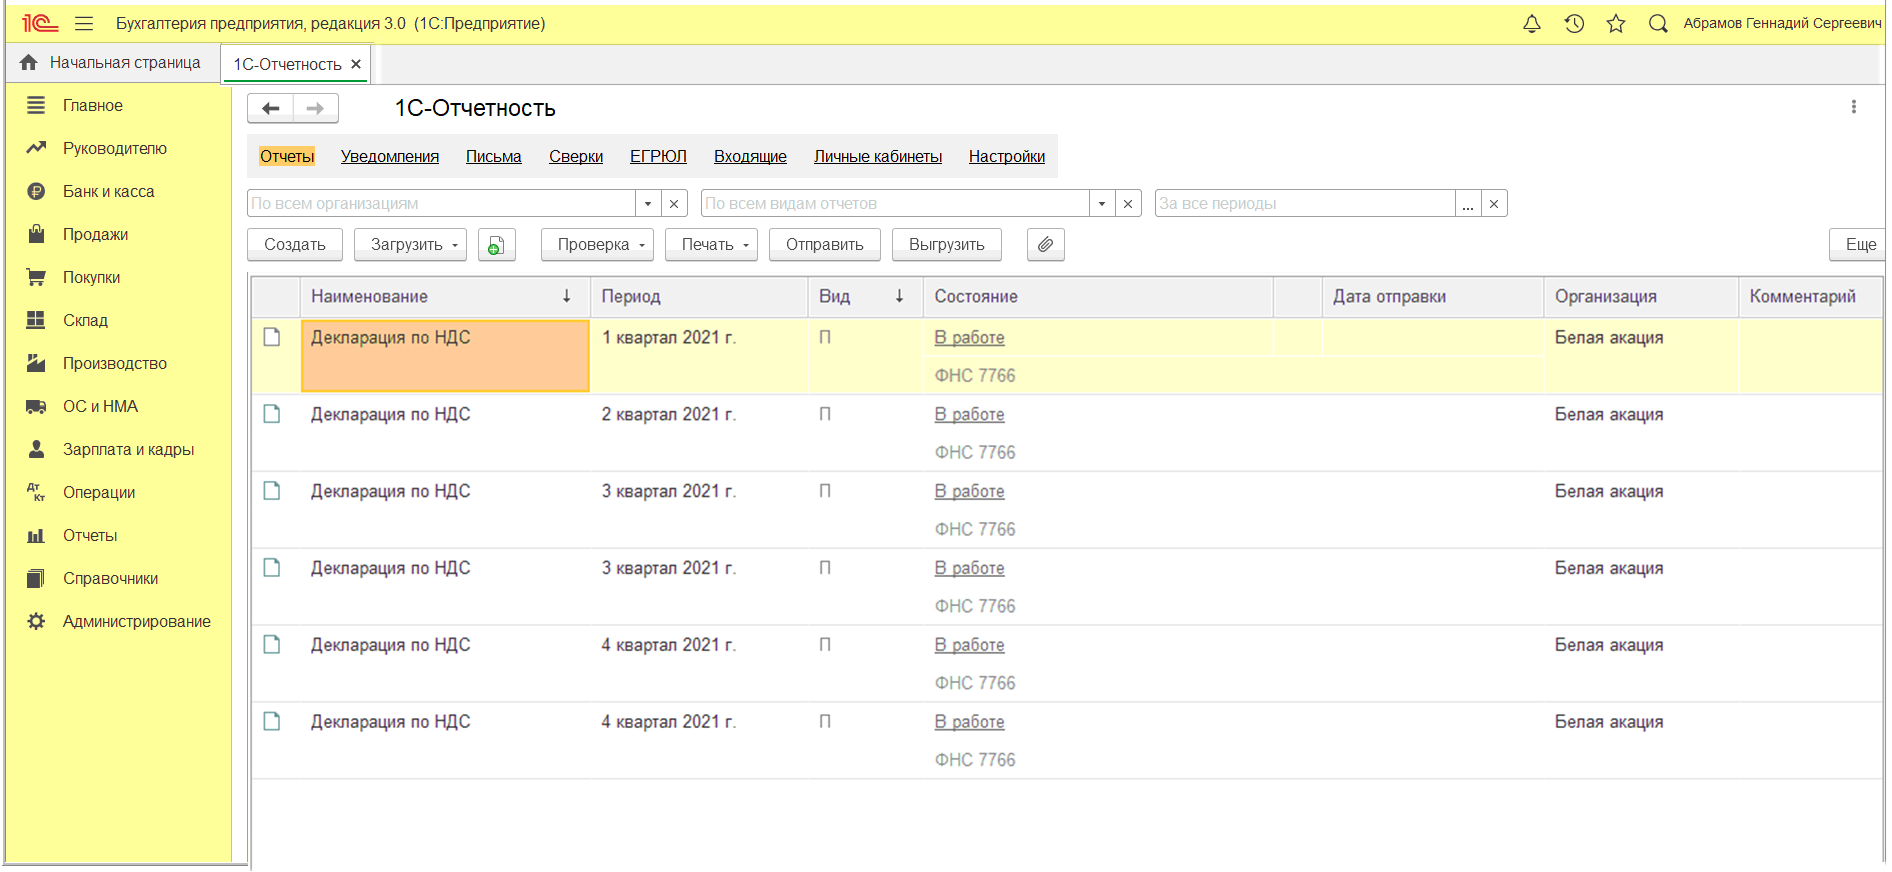
Task: Open period selection ellipsis button
Action: coord(1468,204)
